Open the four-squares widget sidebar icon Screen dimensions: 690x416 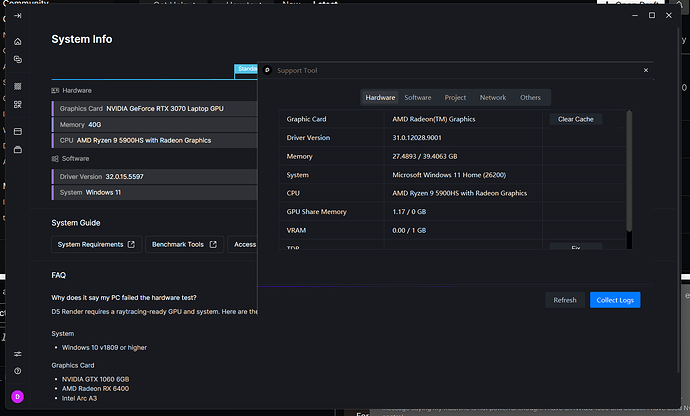[x=18, y=104]
